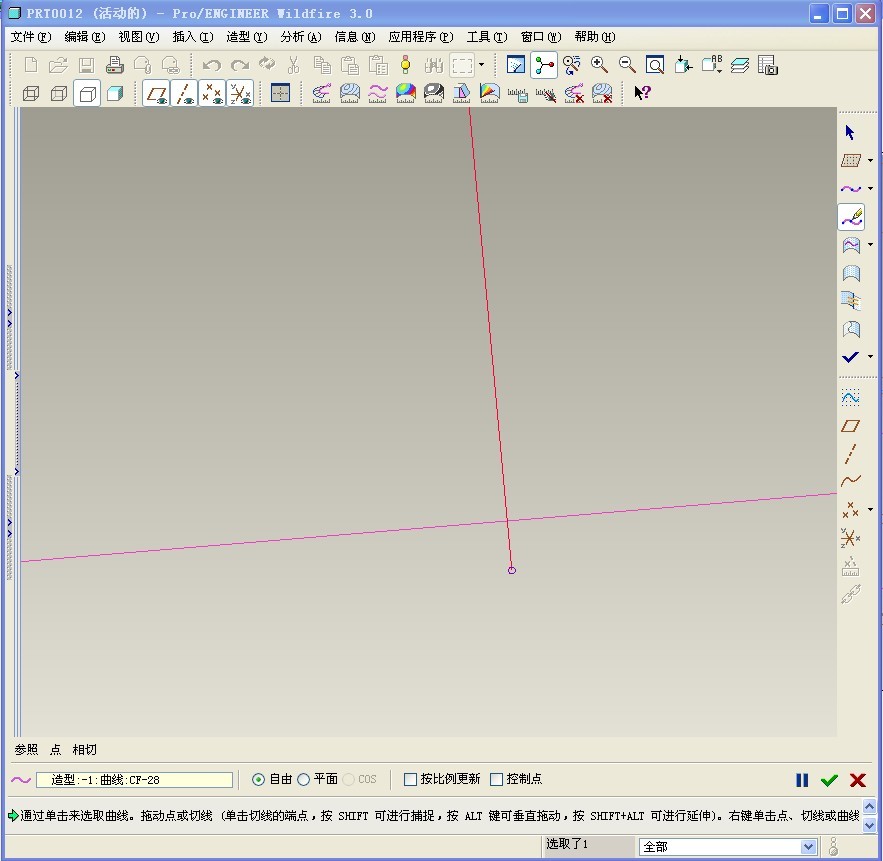Expand the checkmark tool dropdown arrow
The width and height of the screenshot is (883, 861).
coord(871,356)
